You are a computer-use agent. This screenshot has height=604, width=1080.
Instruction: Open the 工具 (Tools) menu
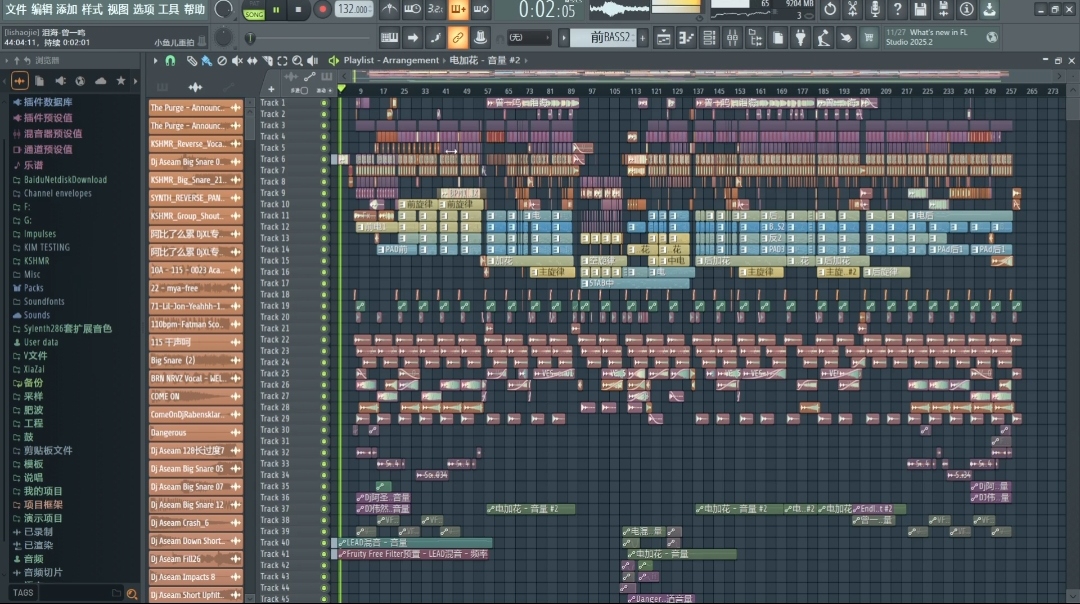click(169, 9)
